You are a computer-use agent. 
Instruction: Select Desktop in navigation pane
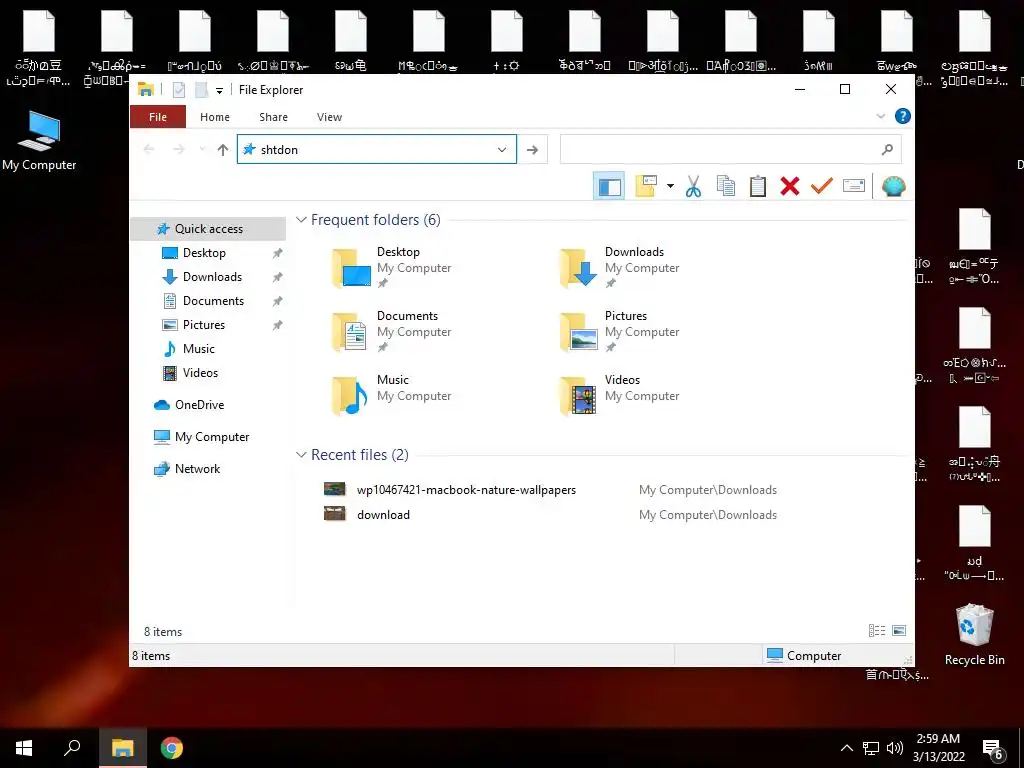tap(204, 253)
